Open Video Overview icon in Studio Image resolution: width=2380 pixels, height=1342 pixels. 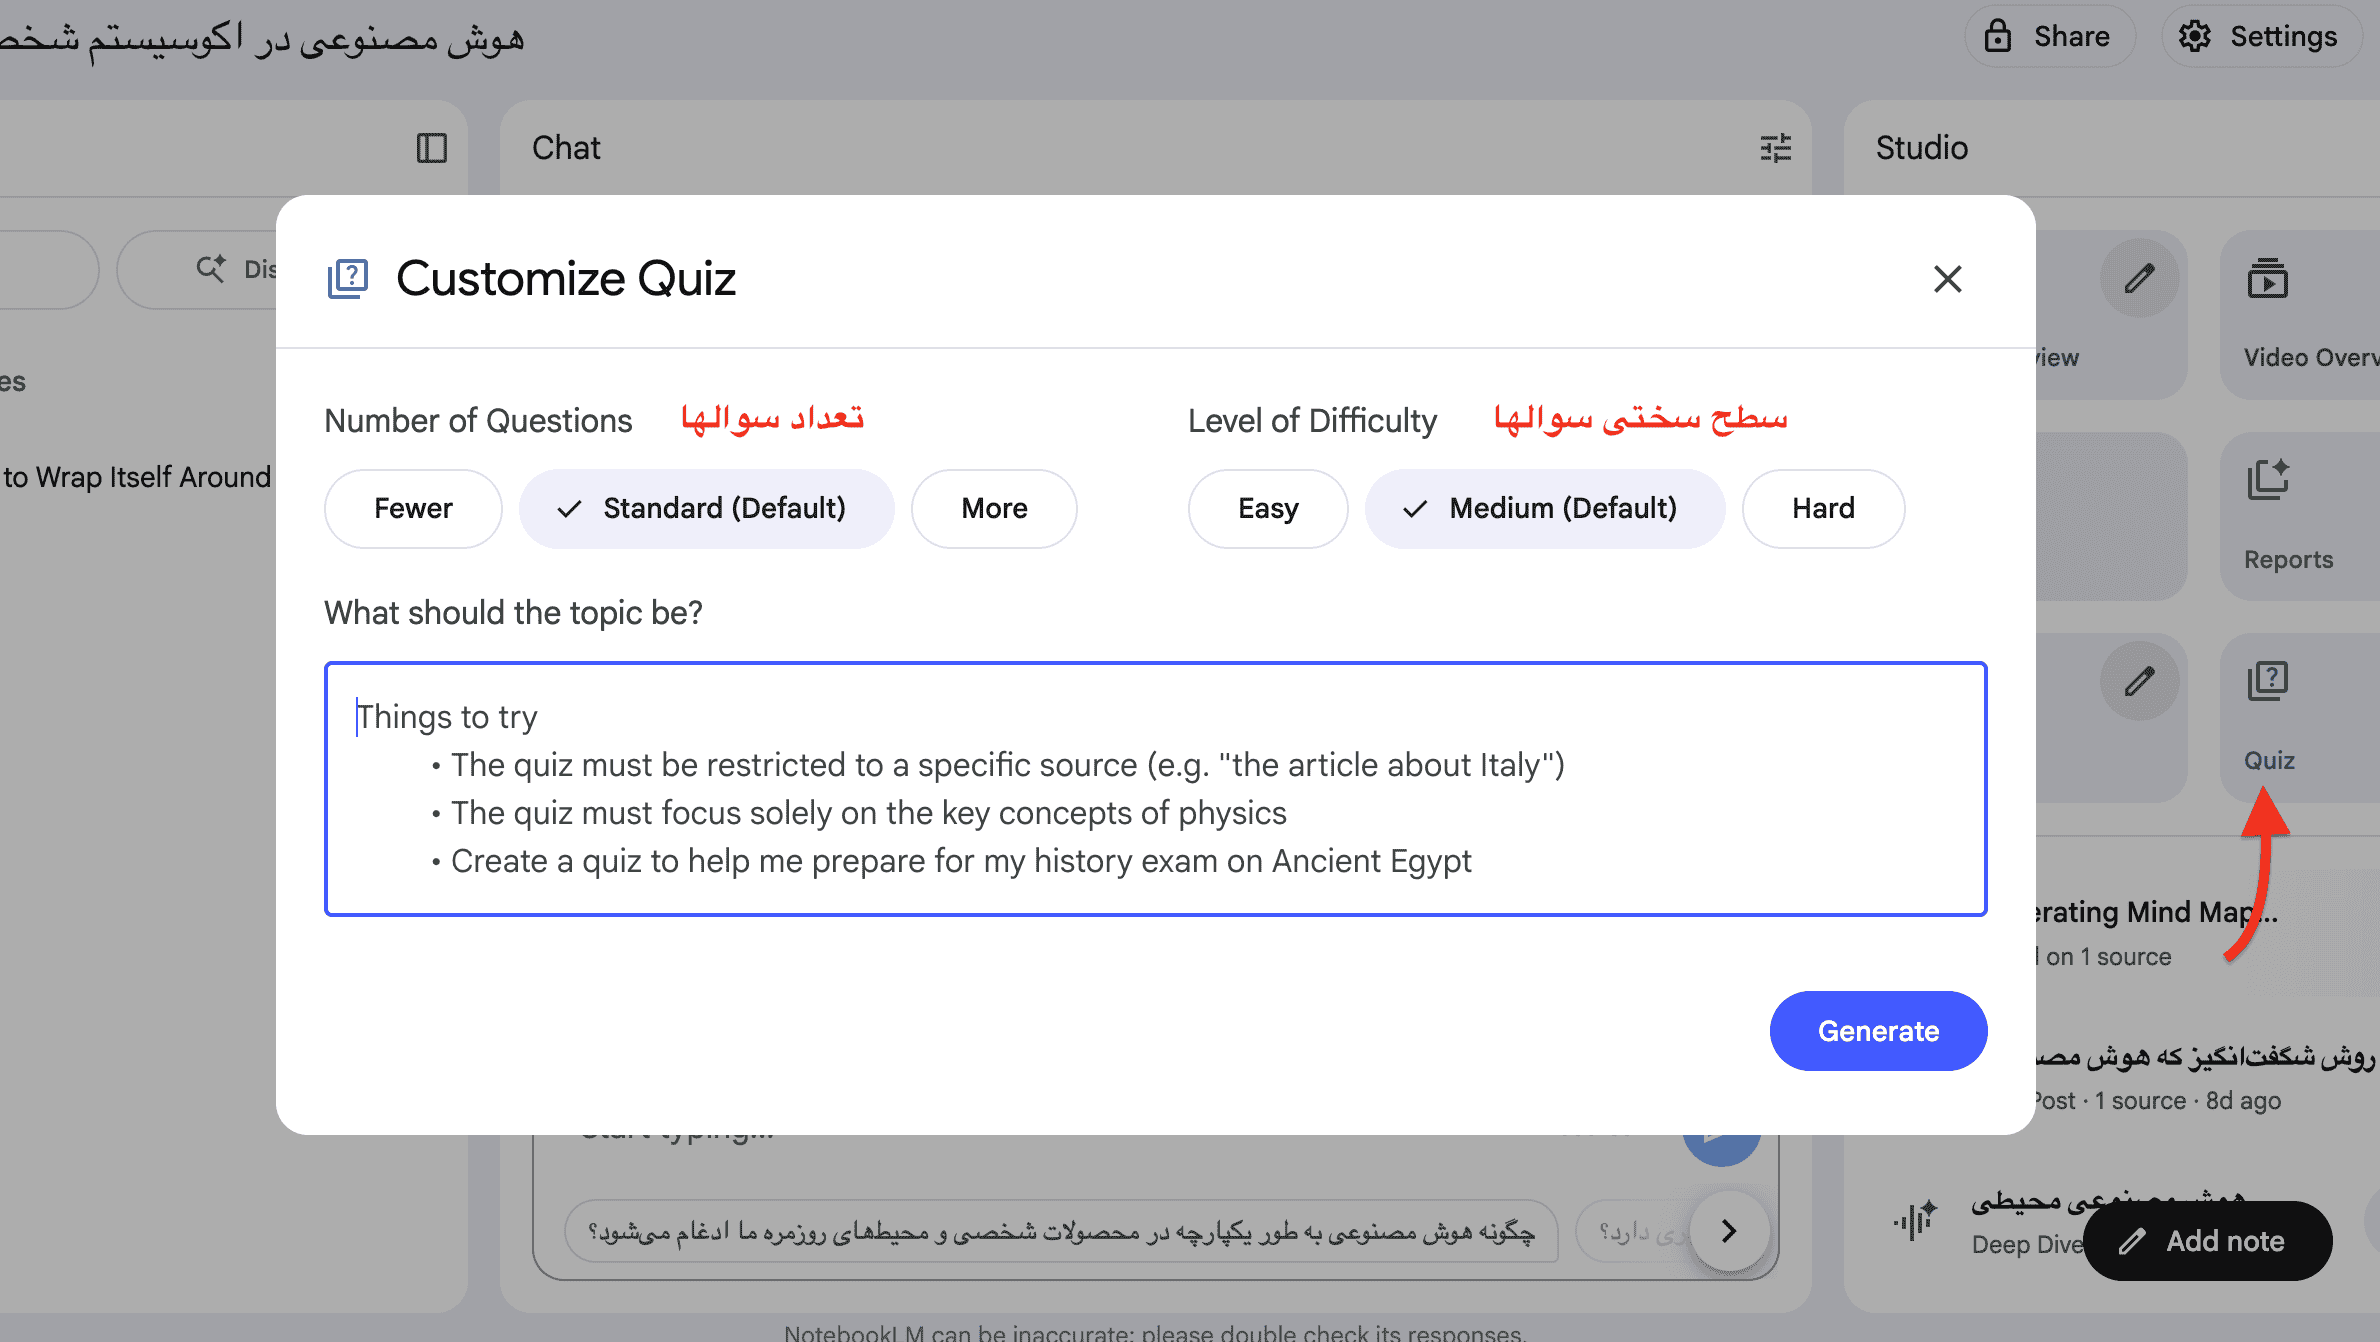2267,279
